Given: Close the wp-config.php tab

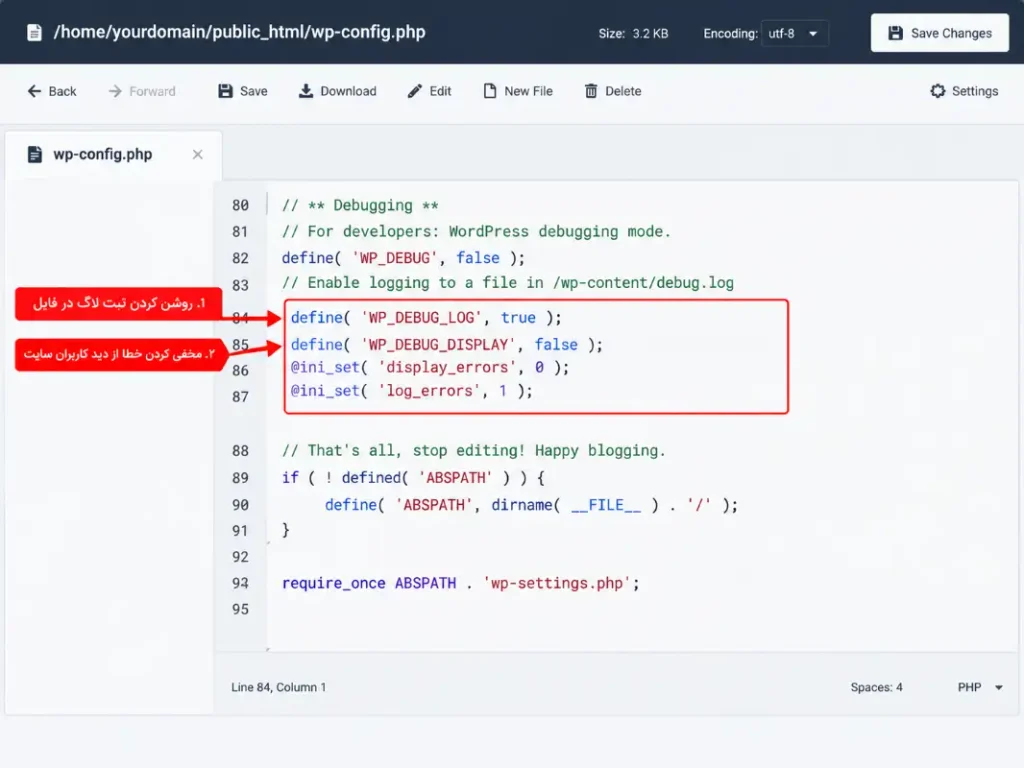Looking at the screenshot, I should pyautogui.click(x=197, y=155).
